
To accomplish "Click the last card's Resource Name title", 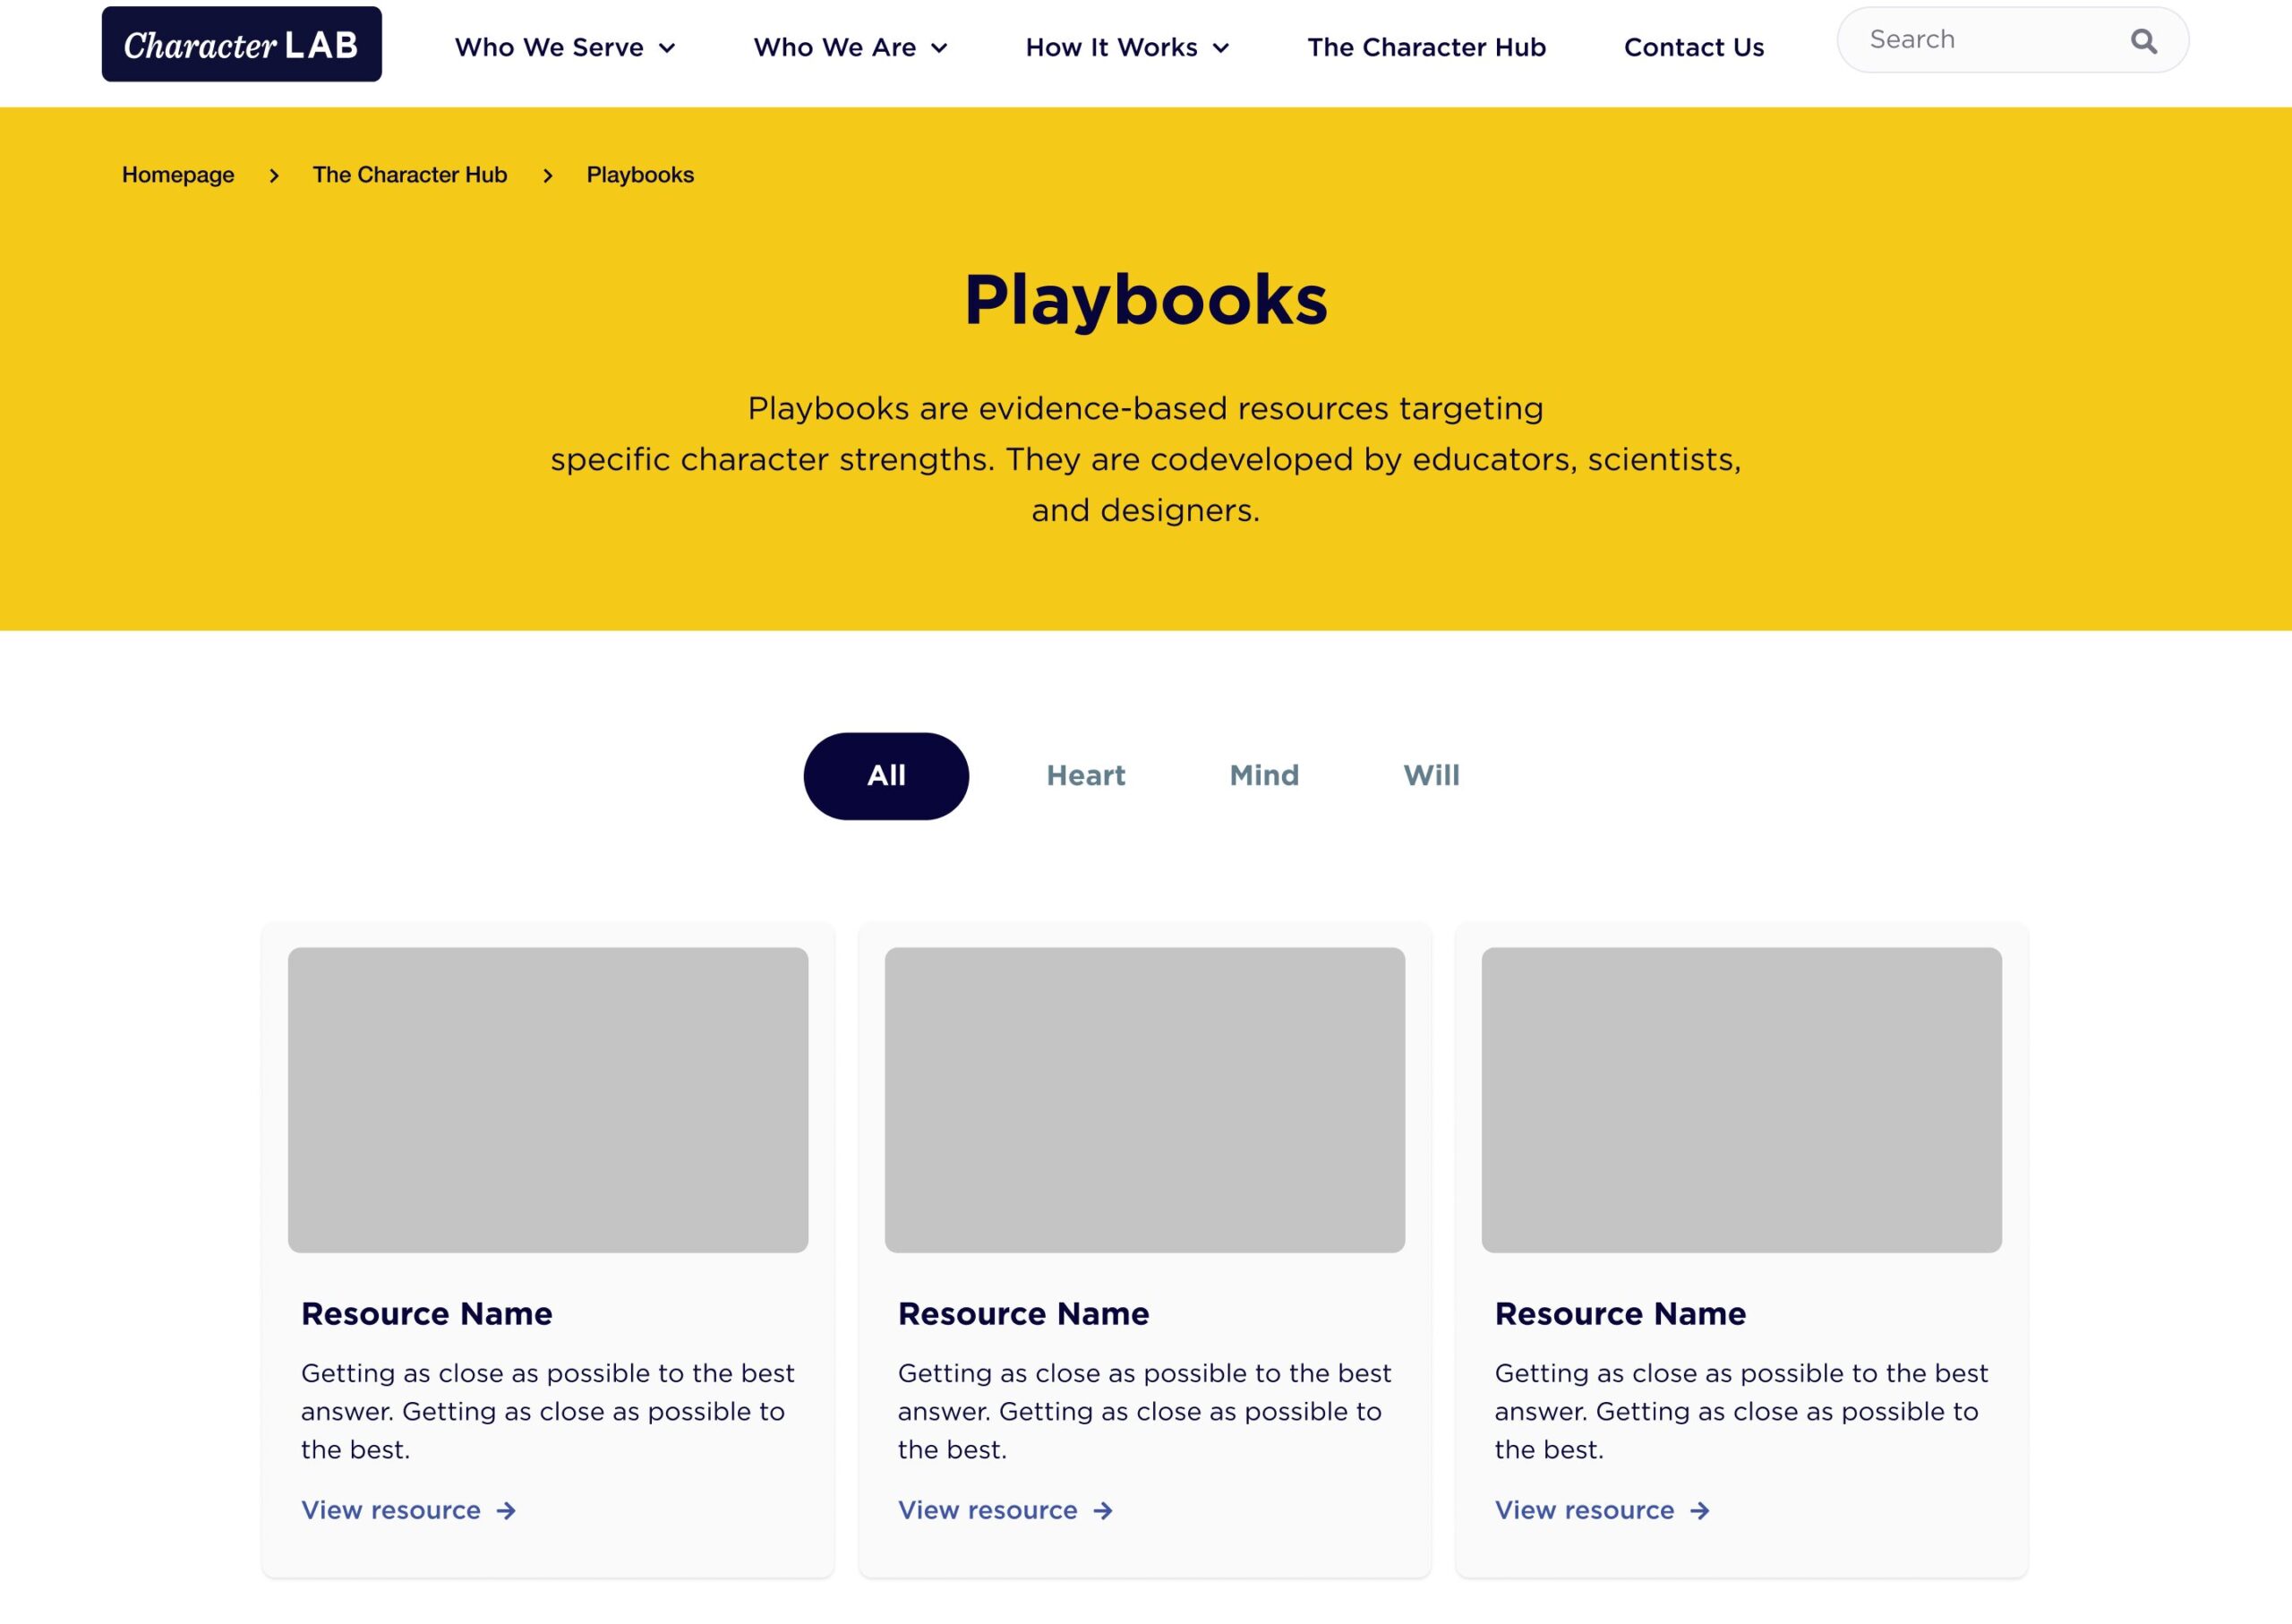I will (x=1621, y=1313).
